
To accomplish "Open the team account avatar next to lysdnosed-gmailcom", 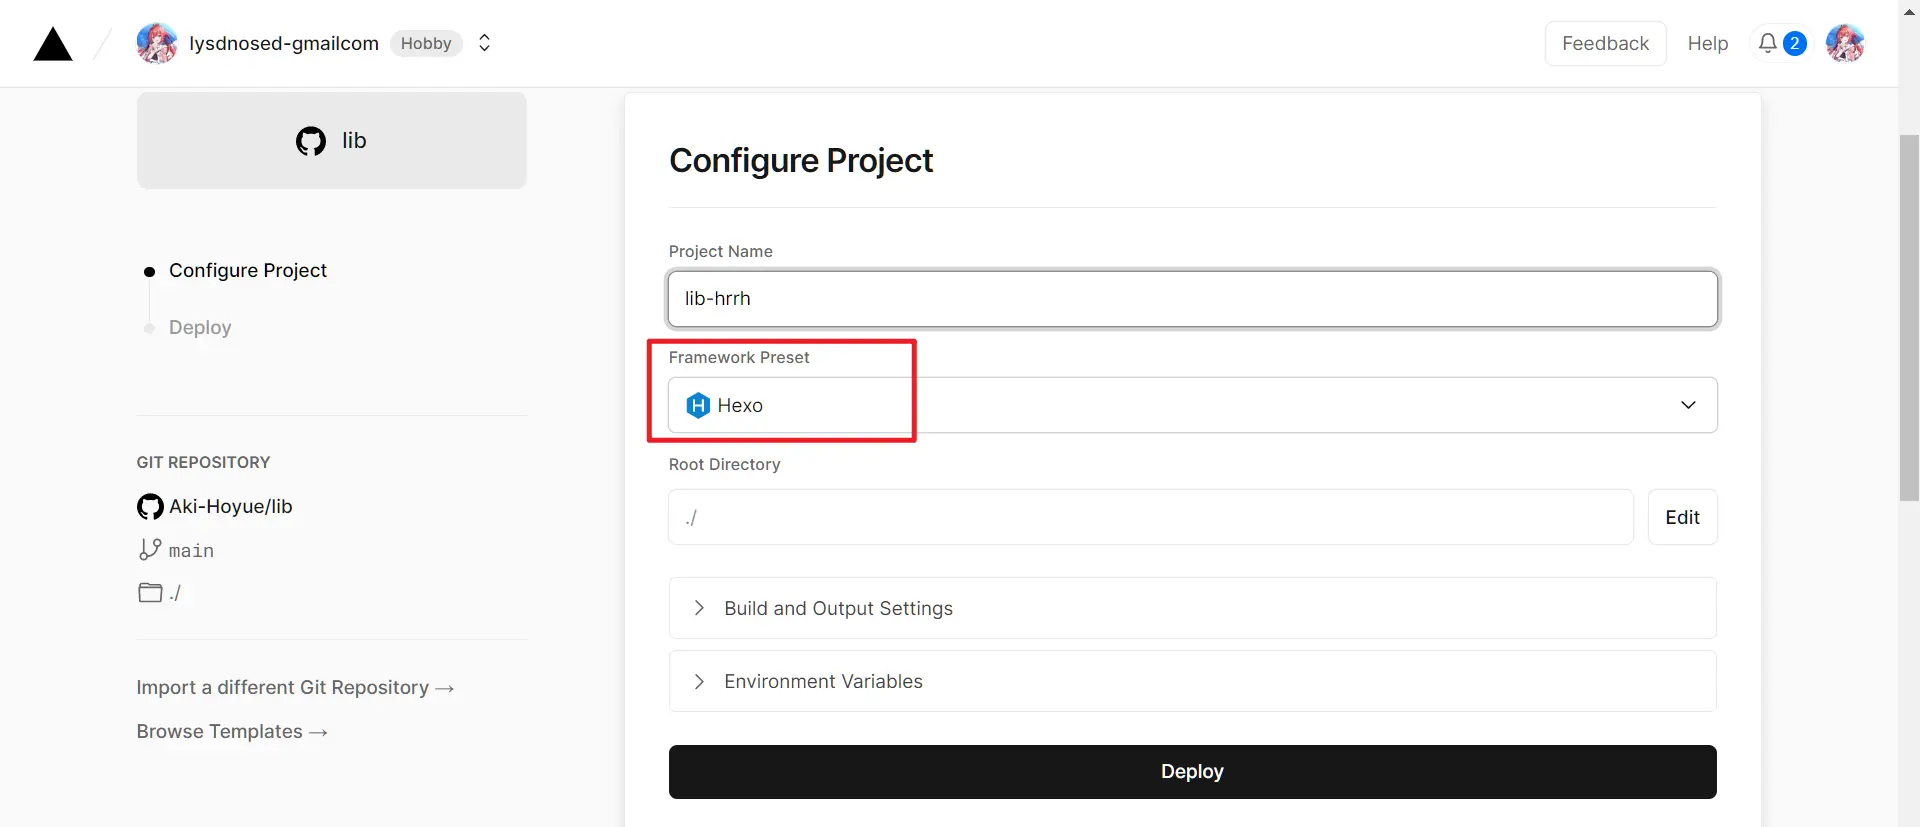I will [x=157, y=43].
